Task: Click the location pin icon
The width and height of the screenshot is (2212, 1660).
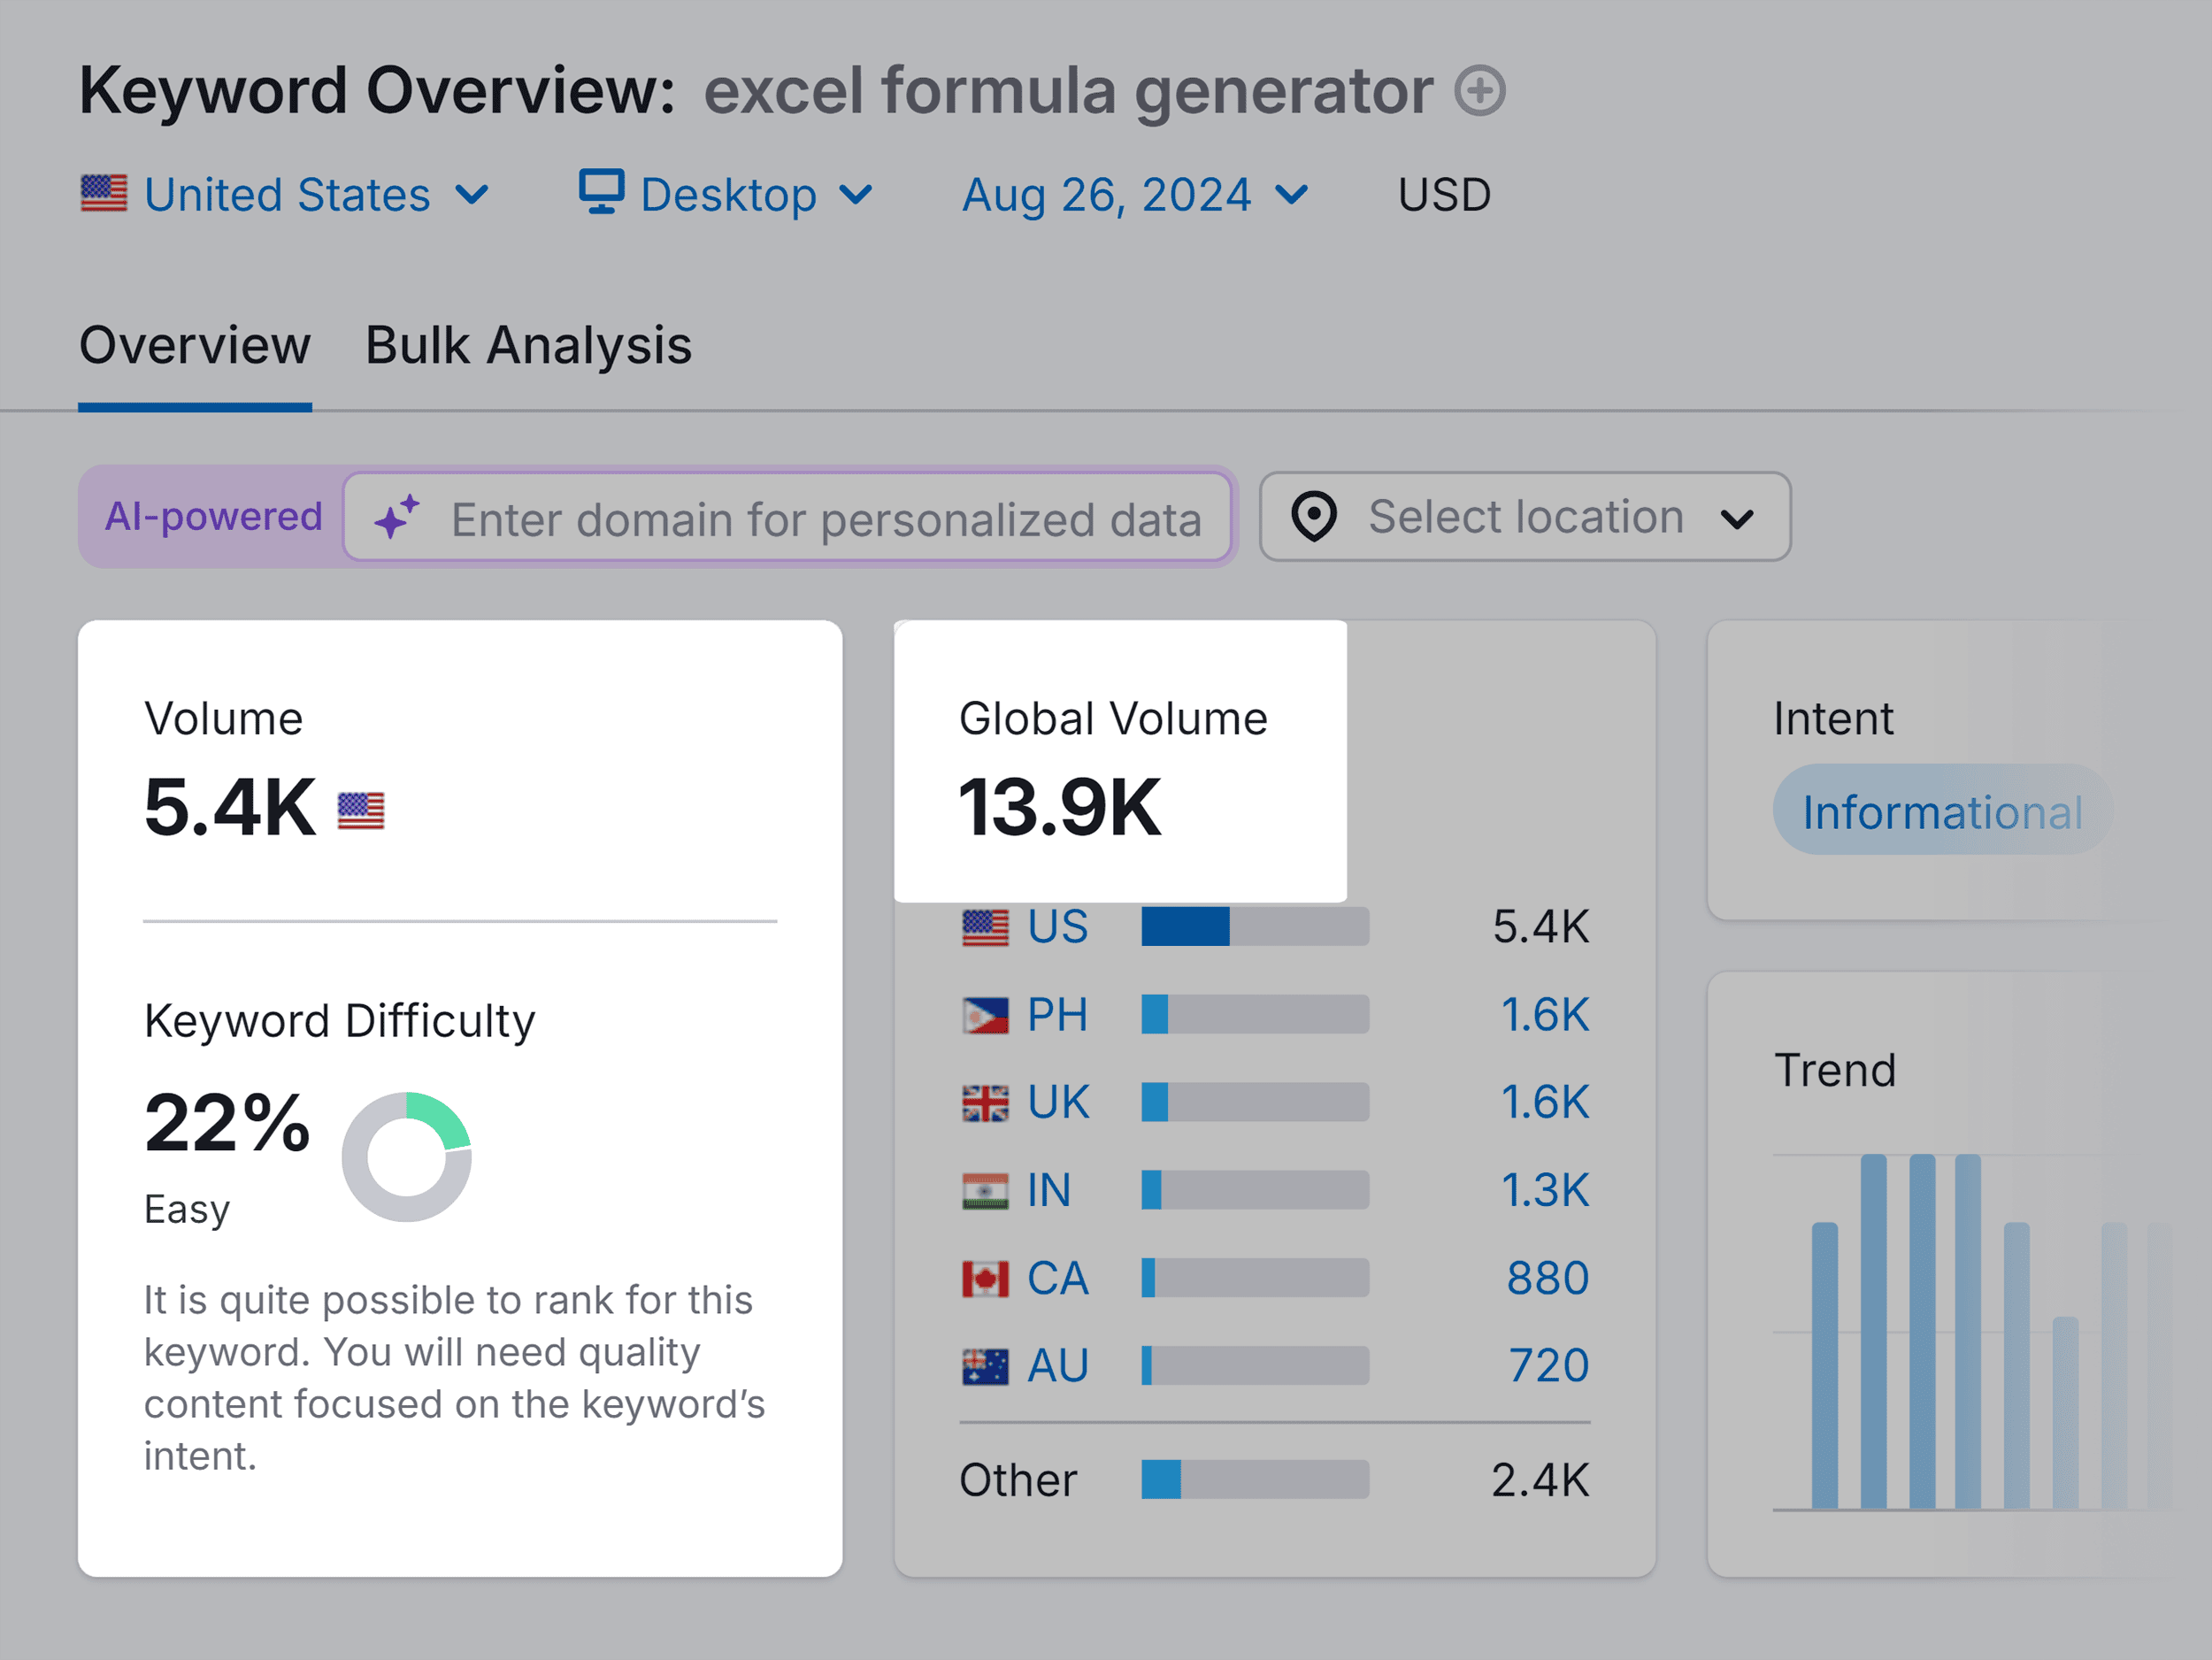Action: 1314,516
